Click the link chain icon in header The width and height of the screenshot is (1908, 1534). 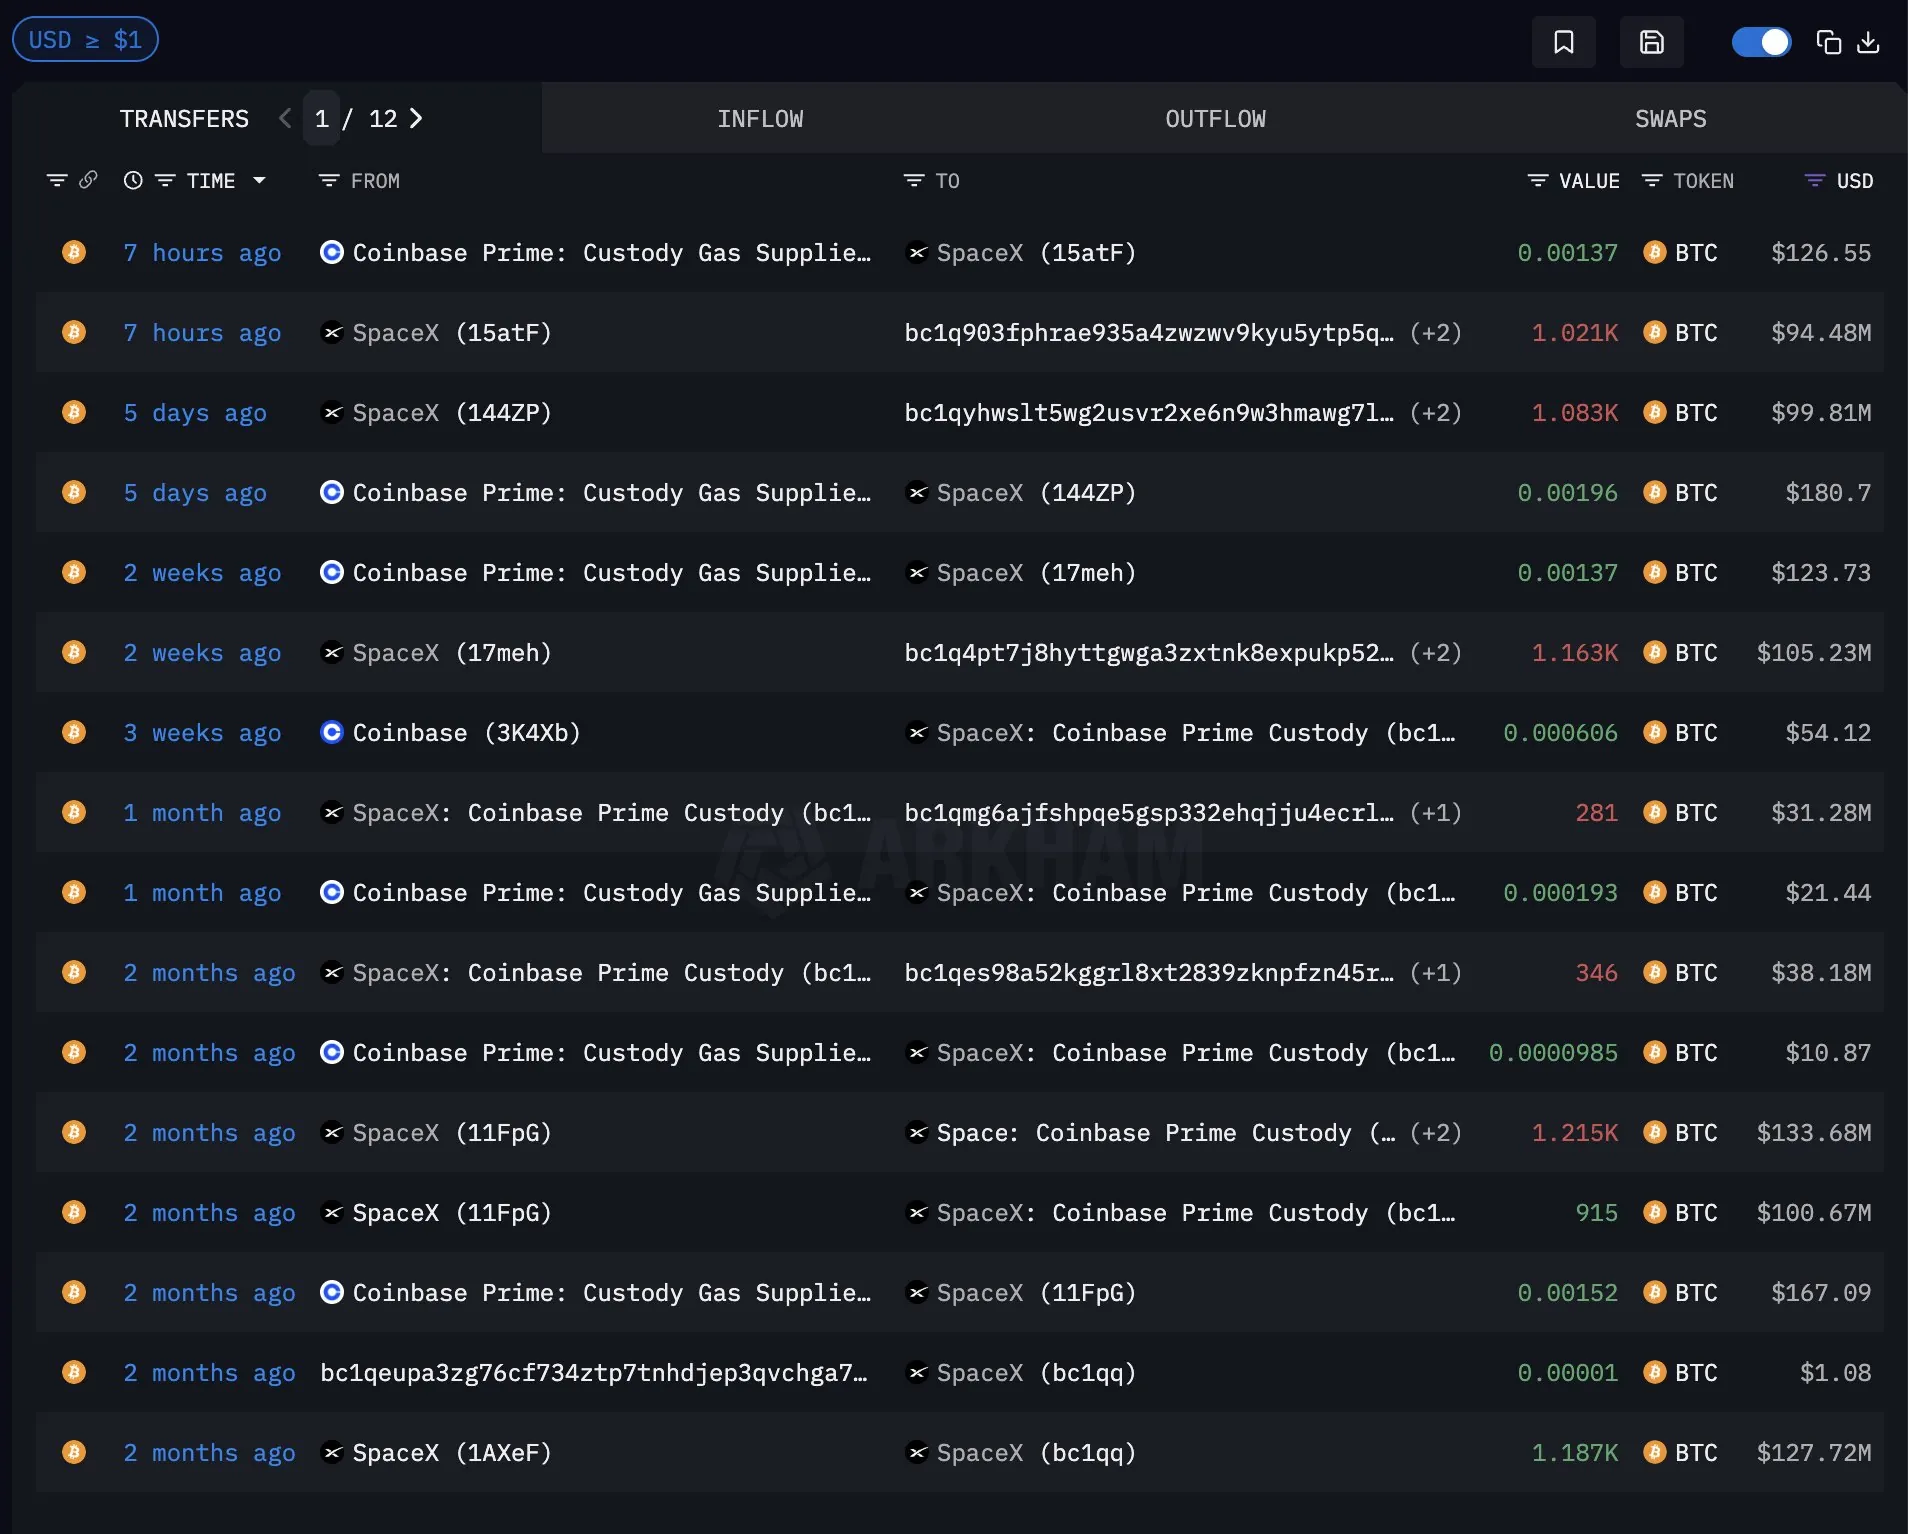(x=88, y=180)
